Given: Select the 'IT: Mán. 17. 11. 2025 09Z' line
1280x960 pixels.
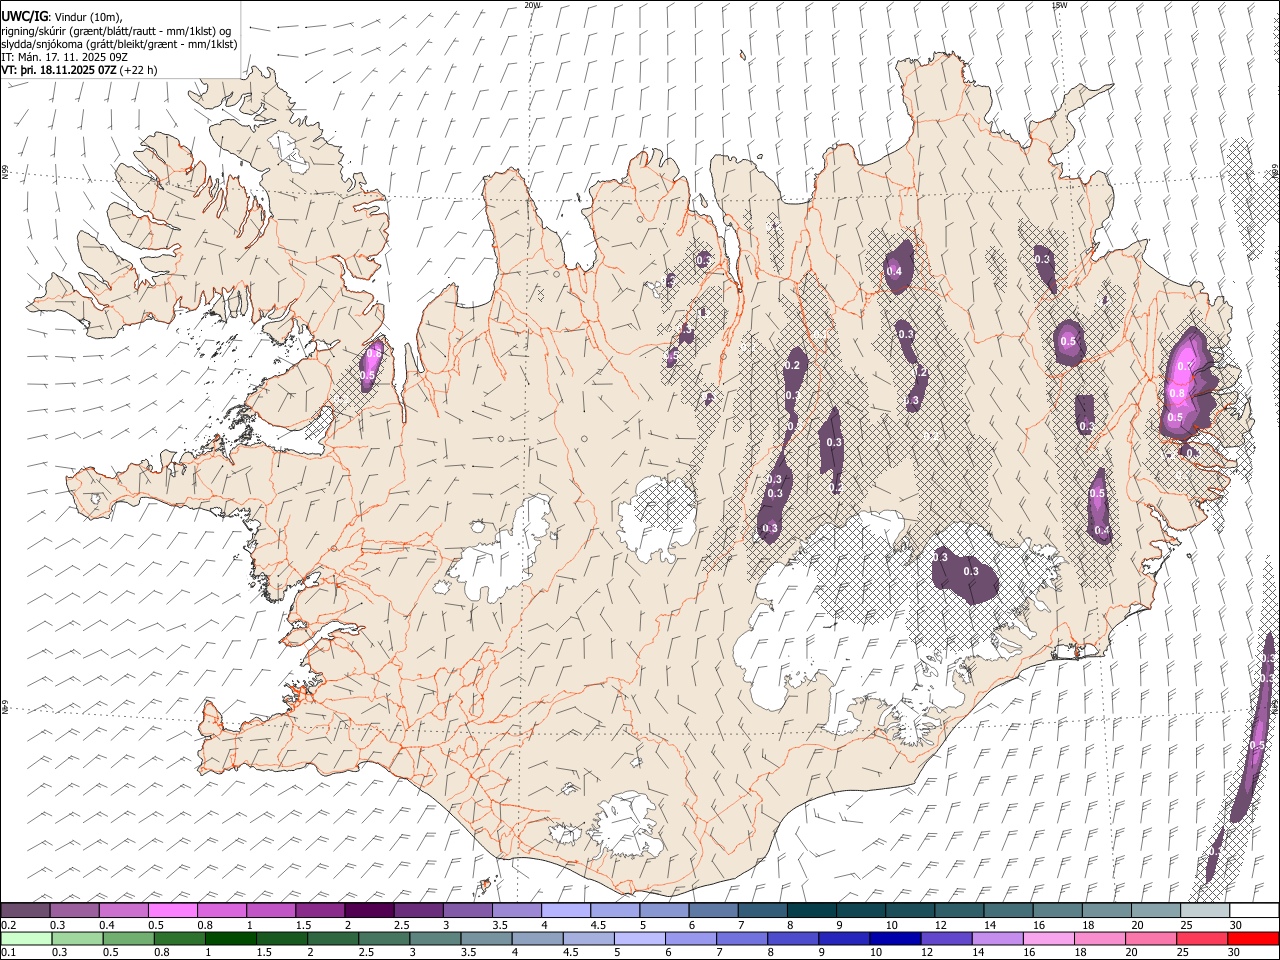Looking at the screenshot, I should click(x=64, y=57).
